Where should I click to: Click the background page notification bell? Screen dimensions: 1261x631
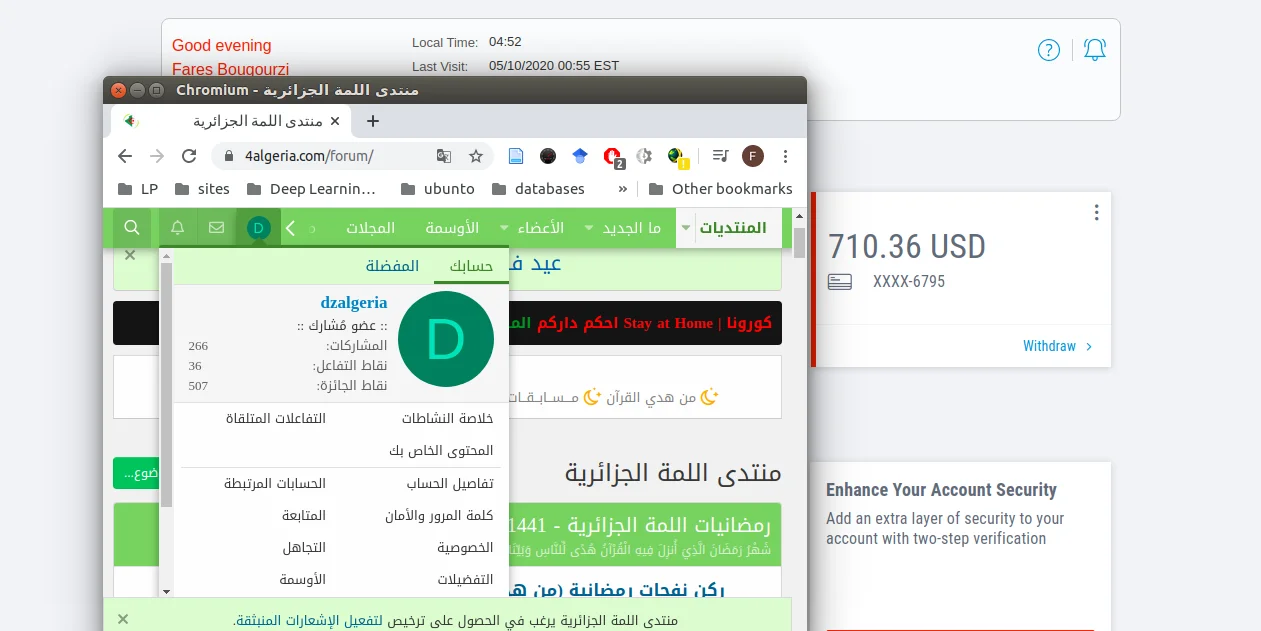(x=1095, y=50)
